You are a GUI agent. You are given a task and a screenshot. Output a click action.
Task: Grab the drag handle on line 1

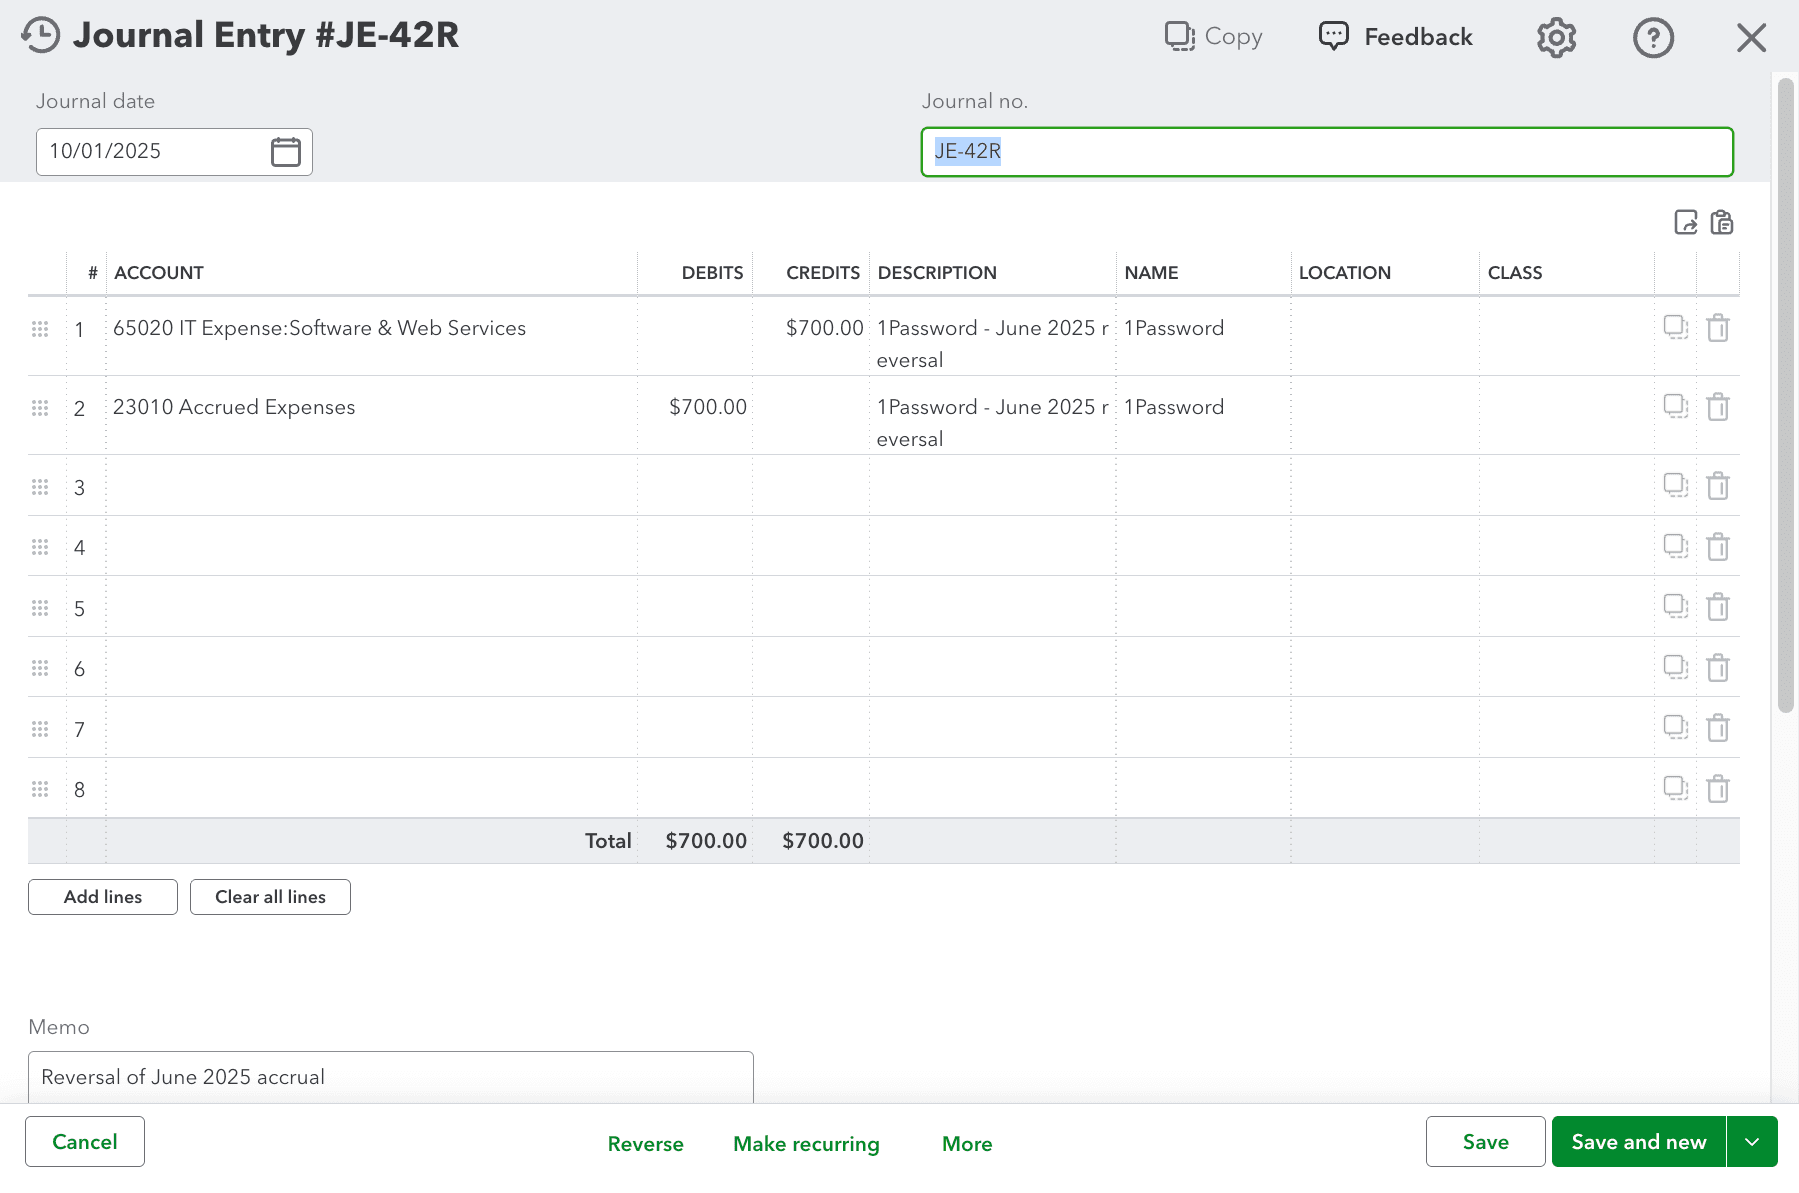[41, 328]
